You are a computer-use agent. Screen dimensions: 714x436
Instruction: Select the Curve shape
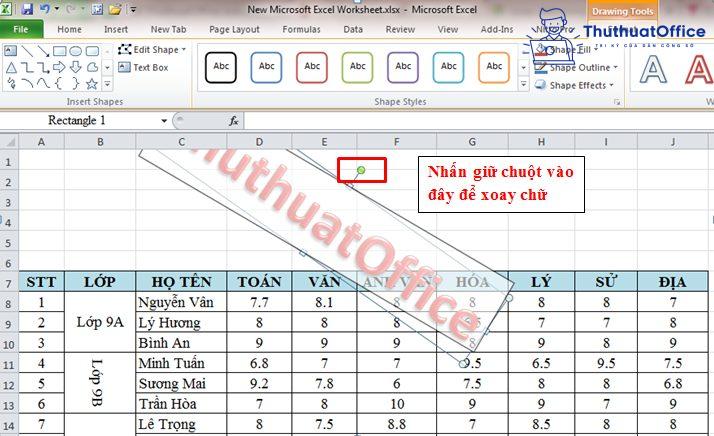point(43,84)
